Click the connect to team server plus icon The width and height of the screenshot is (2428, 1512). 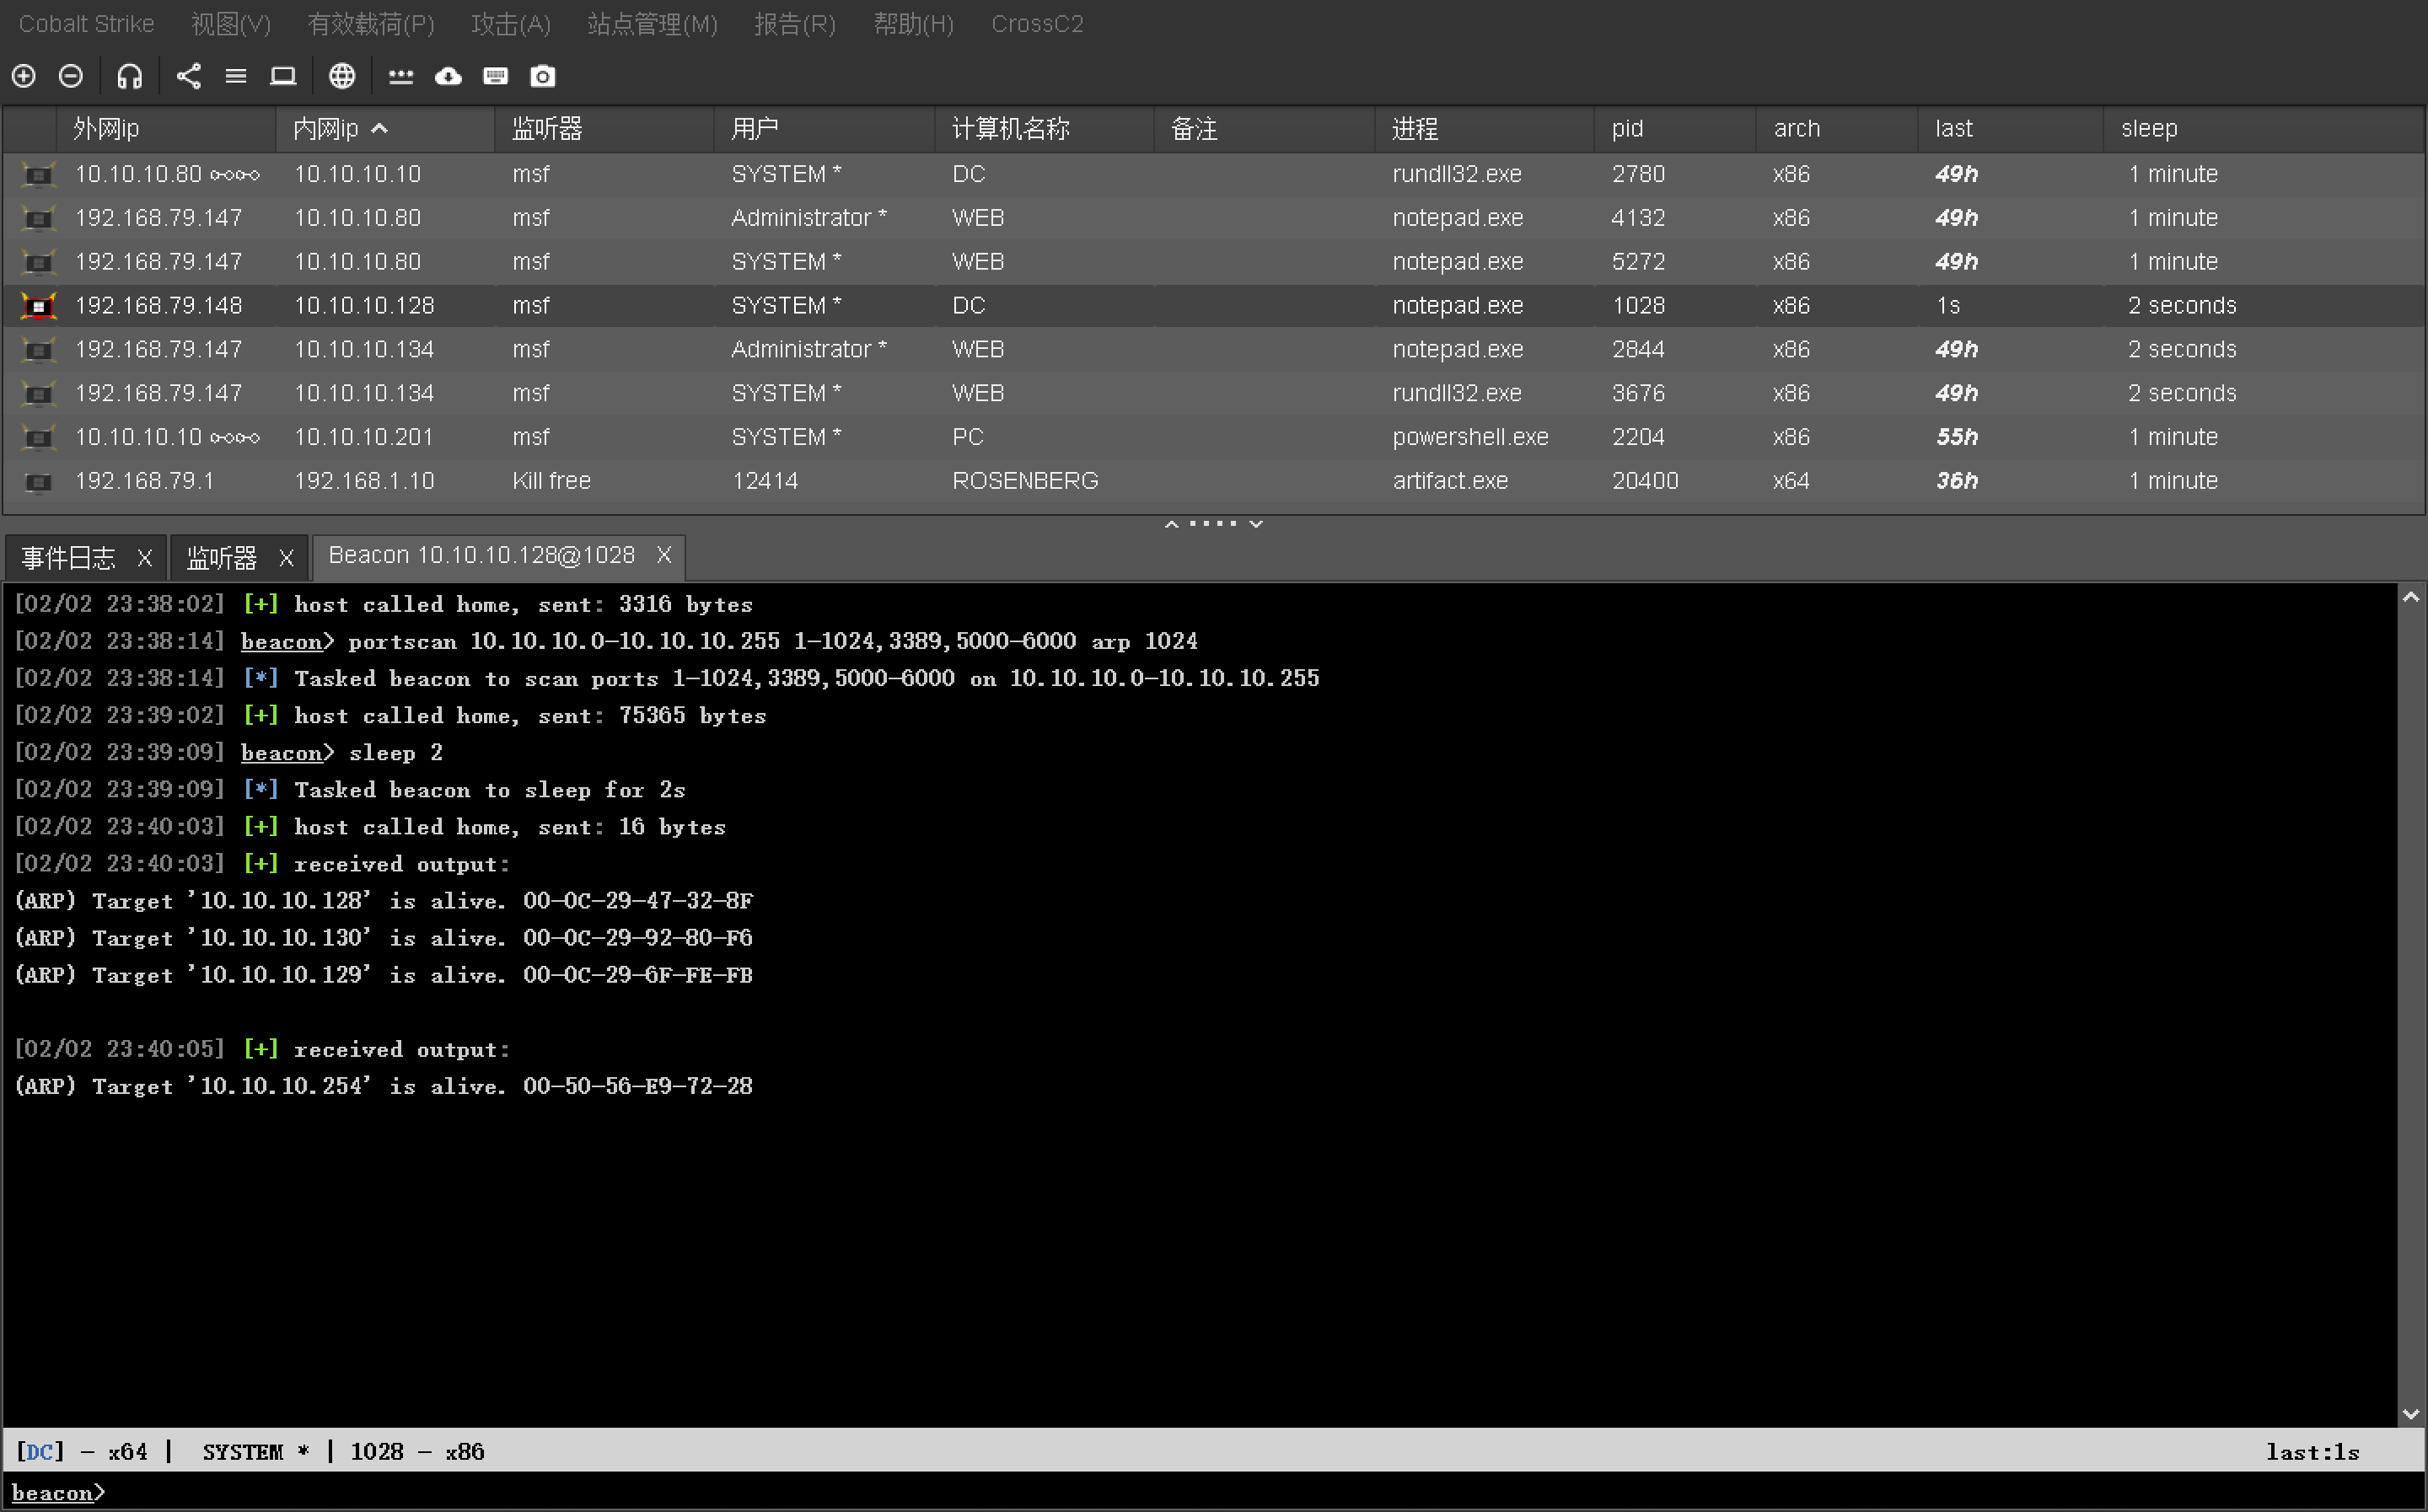click(24, 76)
